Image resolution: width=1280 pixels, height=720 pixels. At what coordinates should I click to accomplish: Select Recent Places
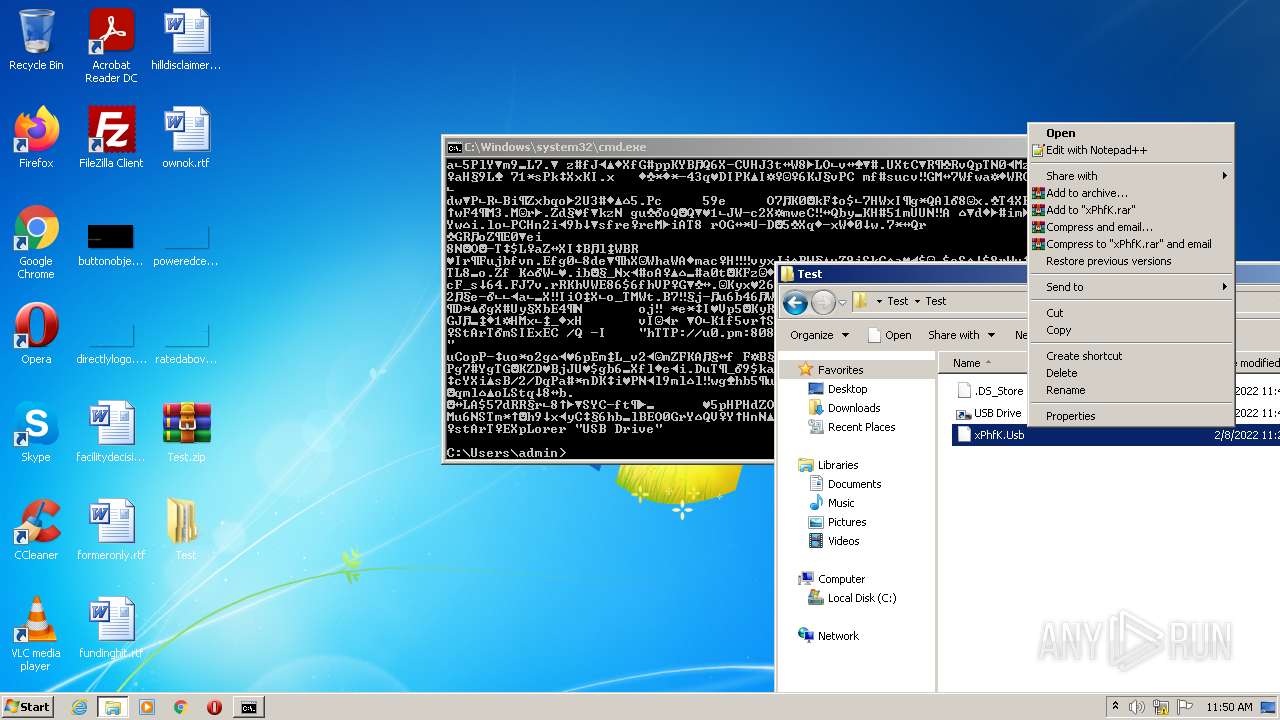(x=861, y=427)
